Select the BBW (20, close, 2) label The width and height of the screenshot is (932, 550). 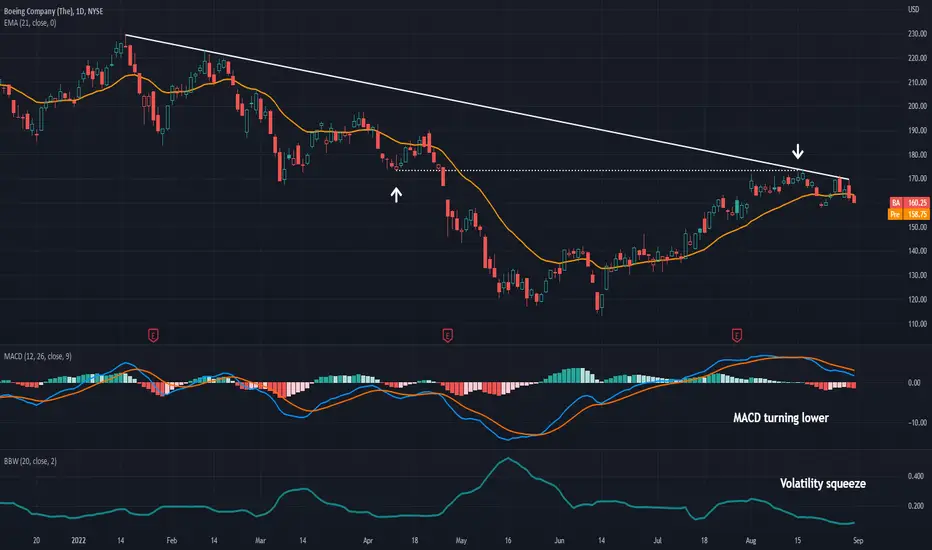pos(30,461)
